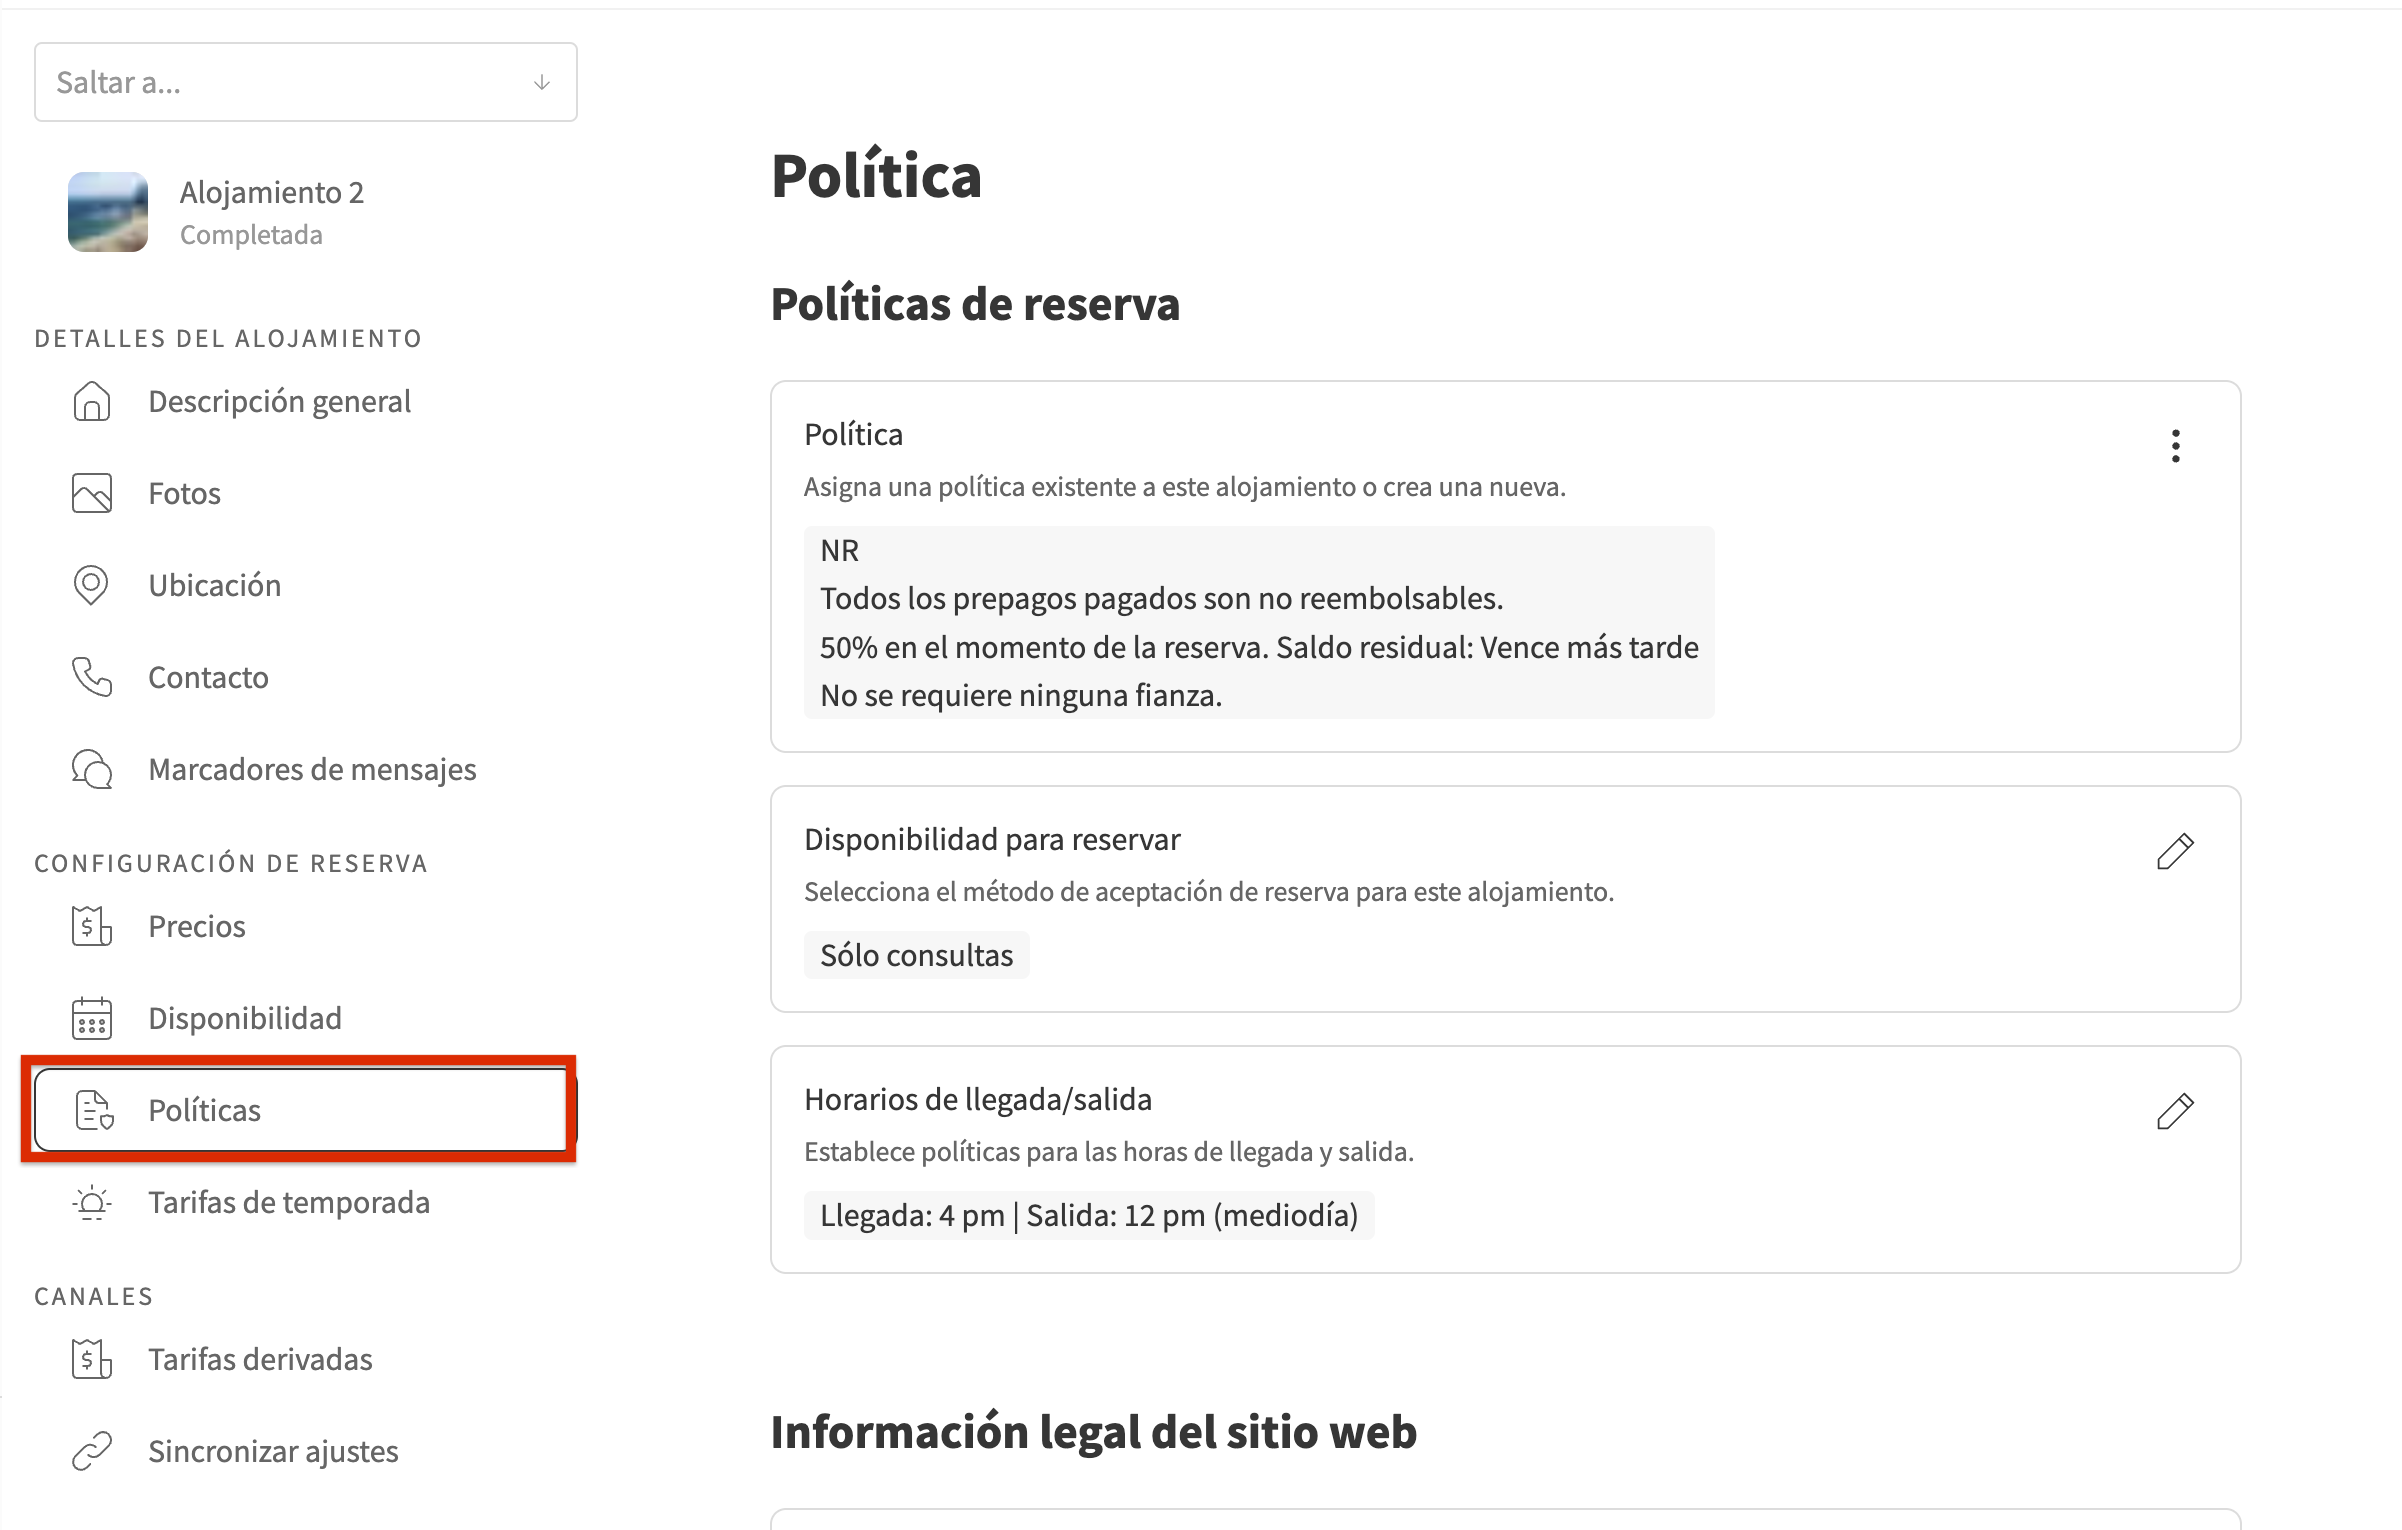This screenshot has height=1530, width=2402.
Task: Select the Ubicación pin icon
Action: coord(92,586)
